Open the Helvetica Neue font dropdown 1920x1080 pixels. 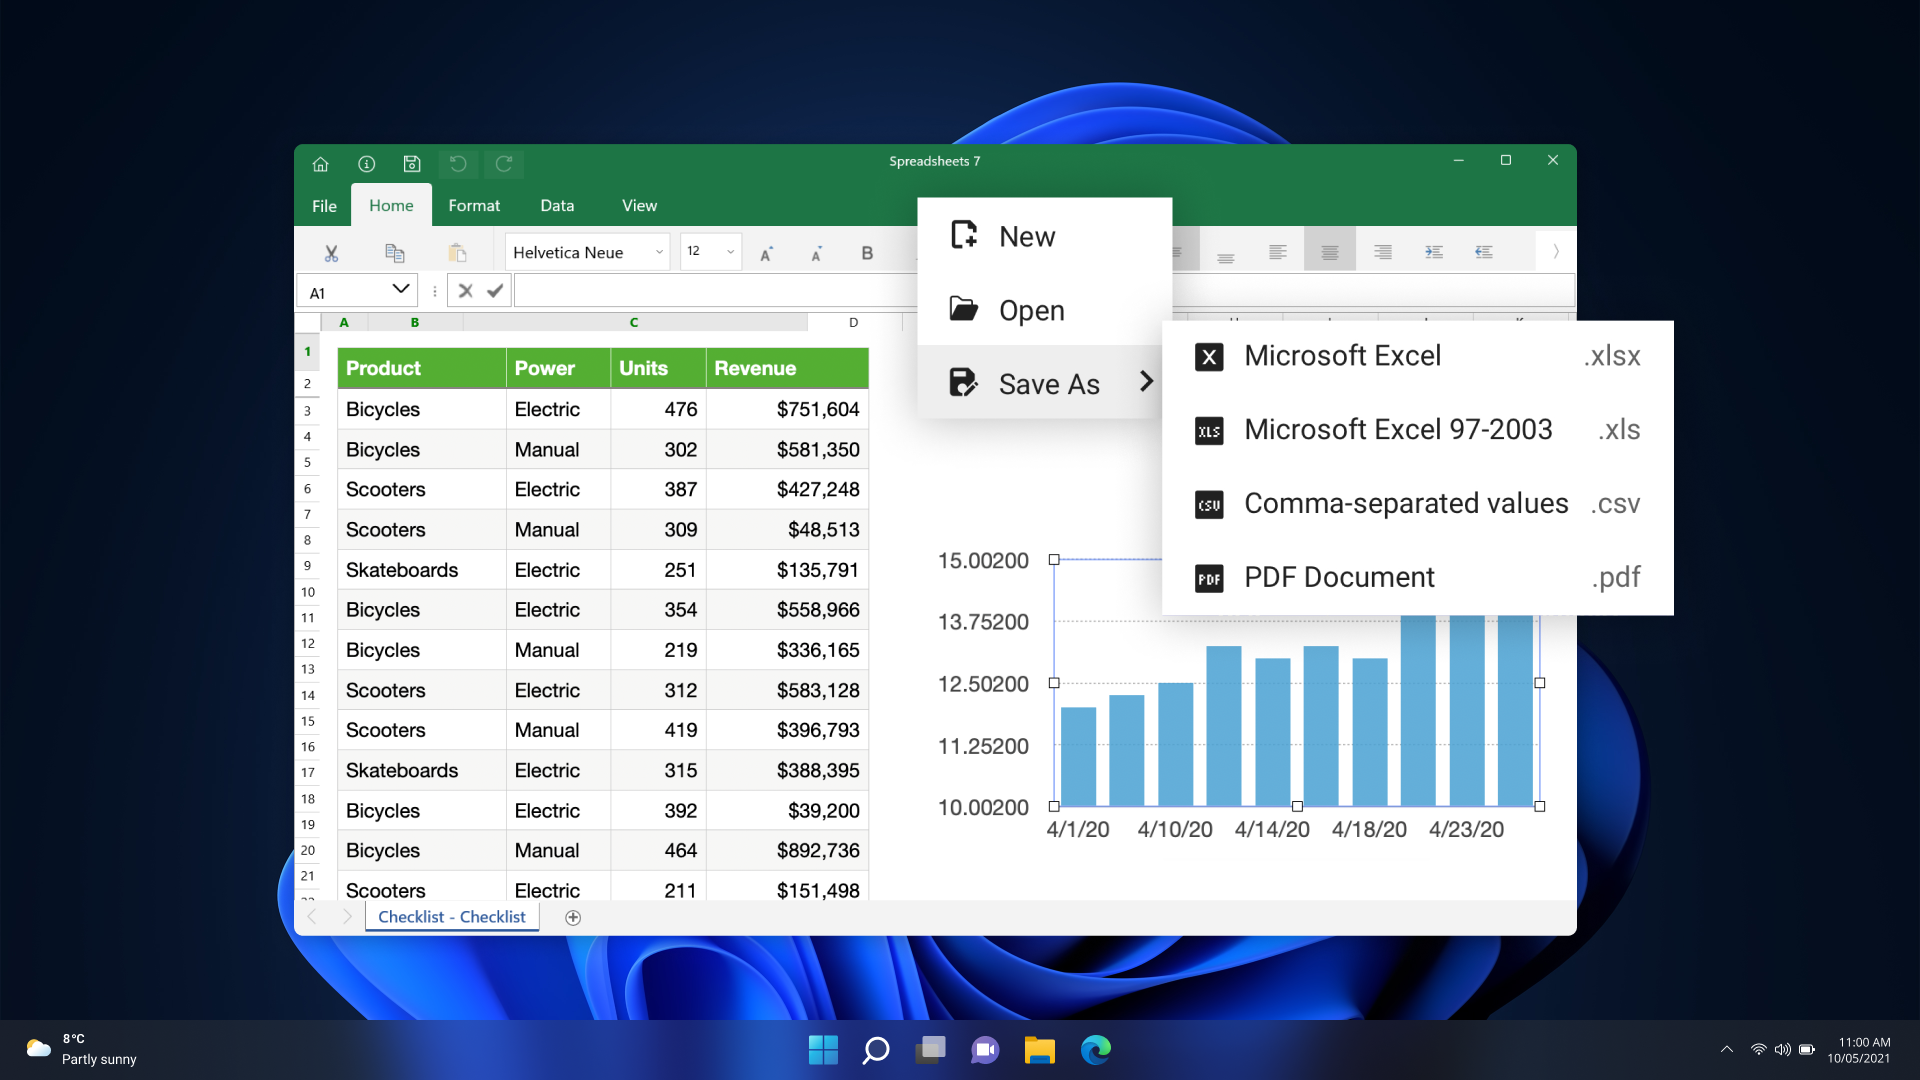(x=587, y=252)
